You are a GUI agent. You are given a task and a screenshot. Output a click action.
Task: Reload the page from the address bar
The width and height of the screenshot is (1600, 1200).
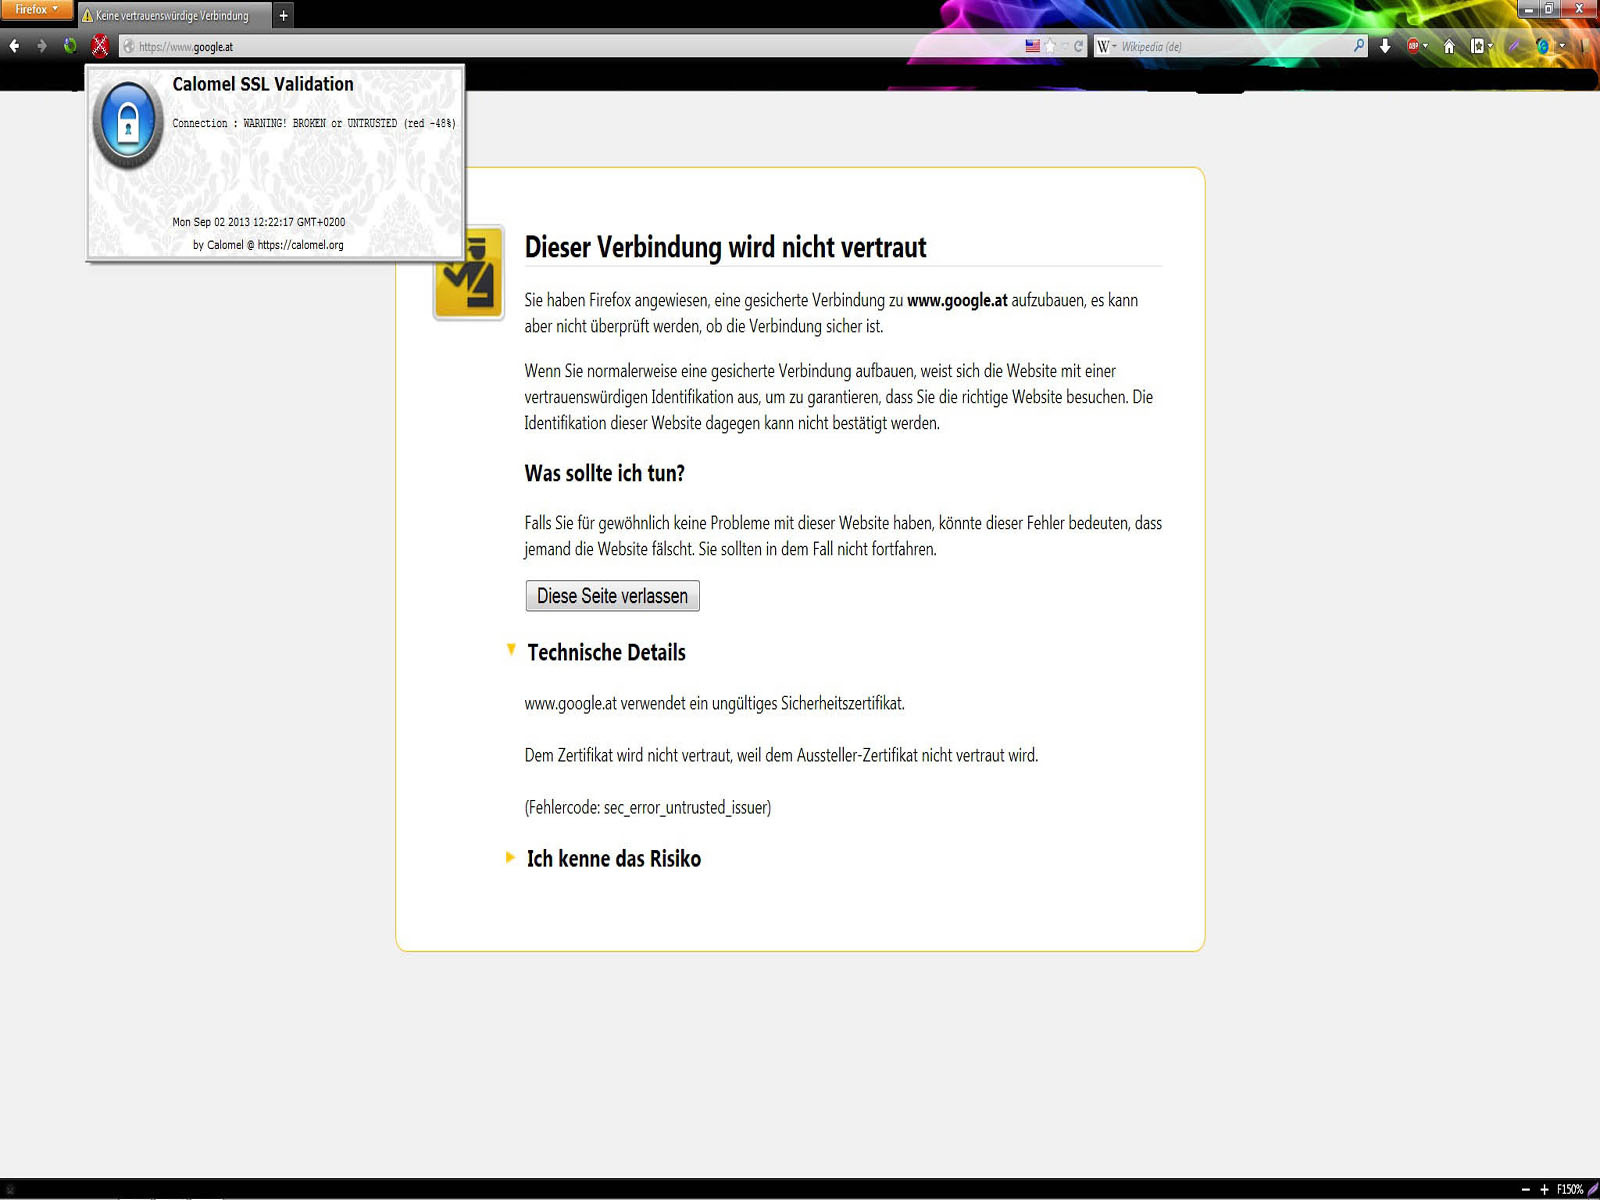click(1078, 46)
